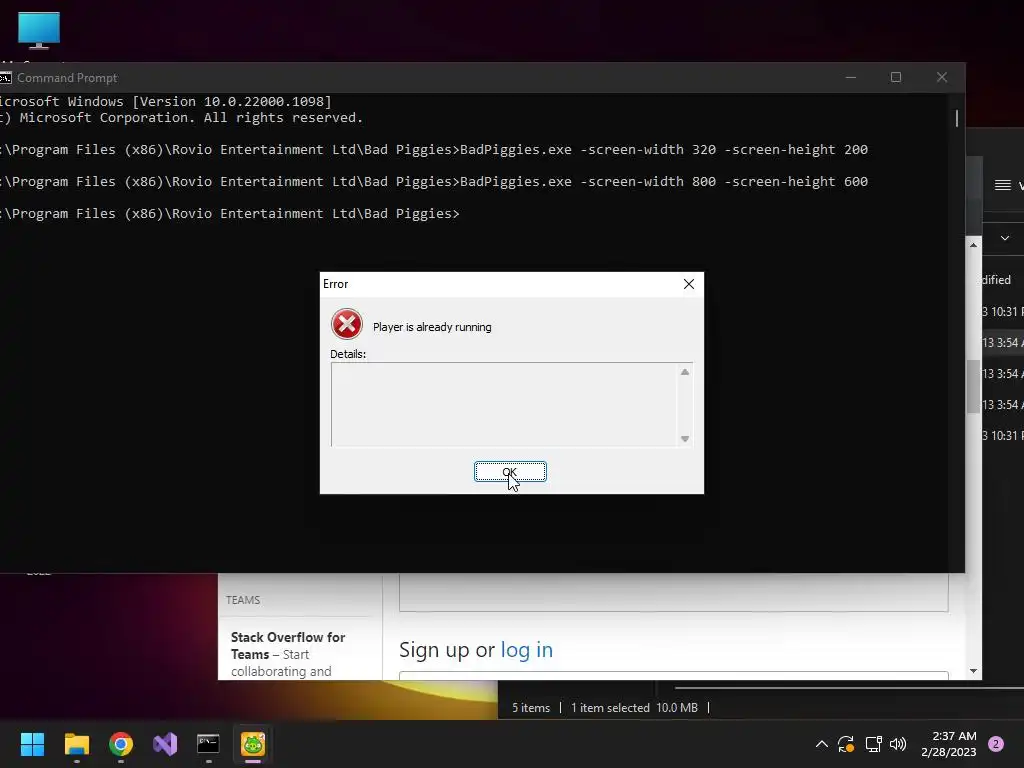Click the command line with screen-width 320
The width and height of the screenshot is (1024, 768).
pos(434,150)
